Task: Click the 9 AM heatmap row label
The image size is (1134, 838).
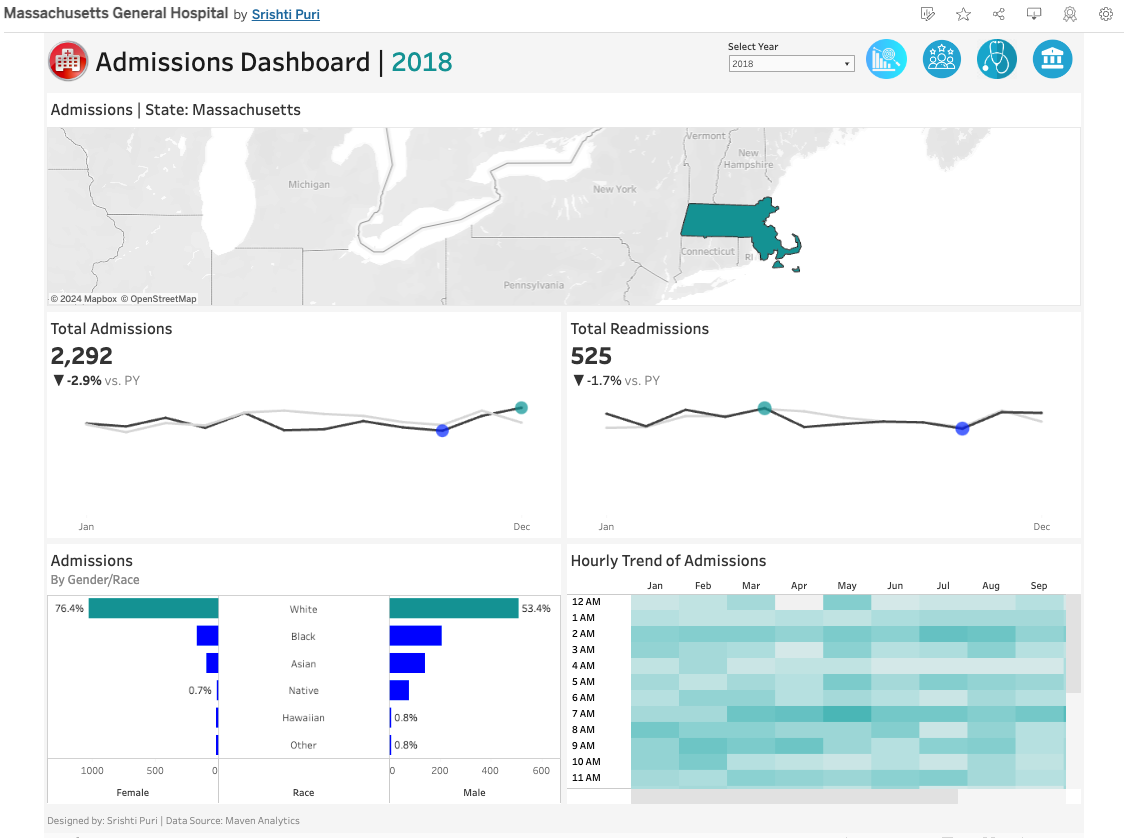Action: click(583, 745)
